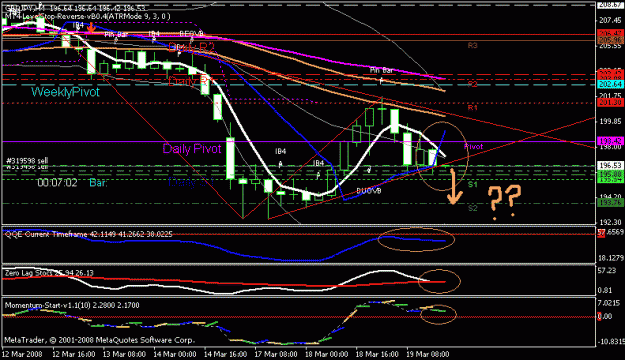625x360 pixels.
Task: Select the IB4 label right of Daily Pivot text
Action: [281, 151]
